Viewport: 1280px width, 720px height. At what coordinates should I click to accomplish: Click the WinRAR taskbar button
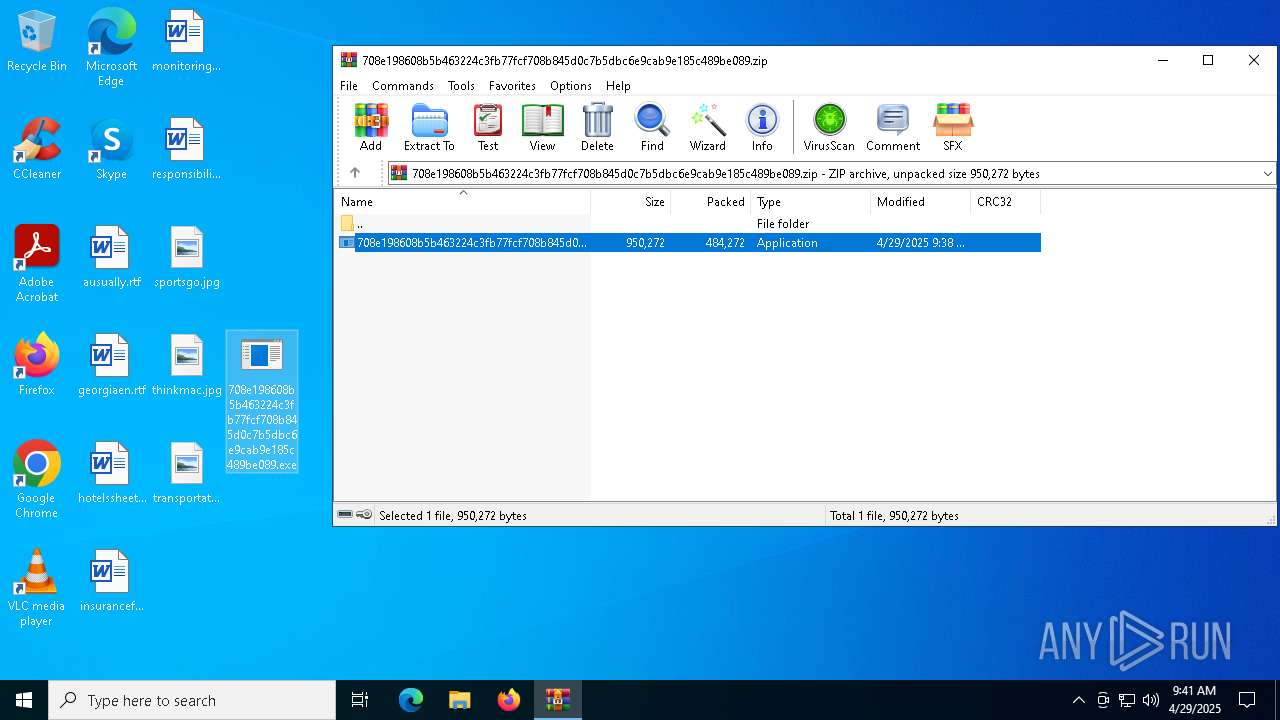(x=558, y=700)
